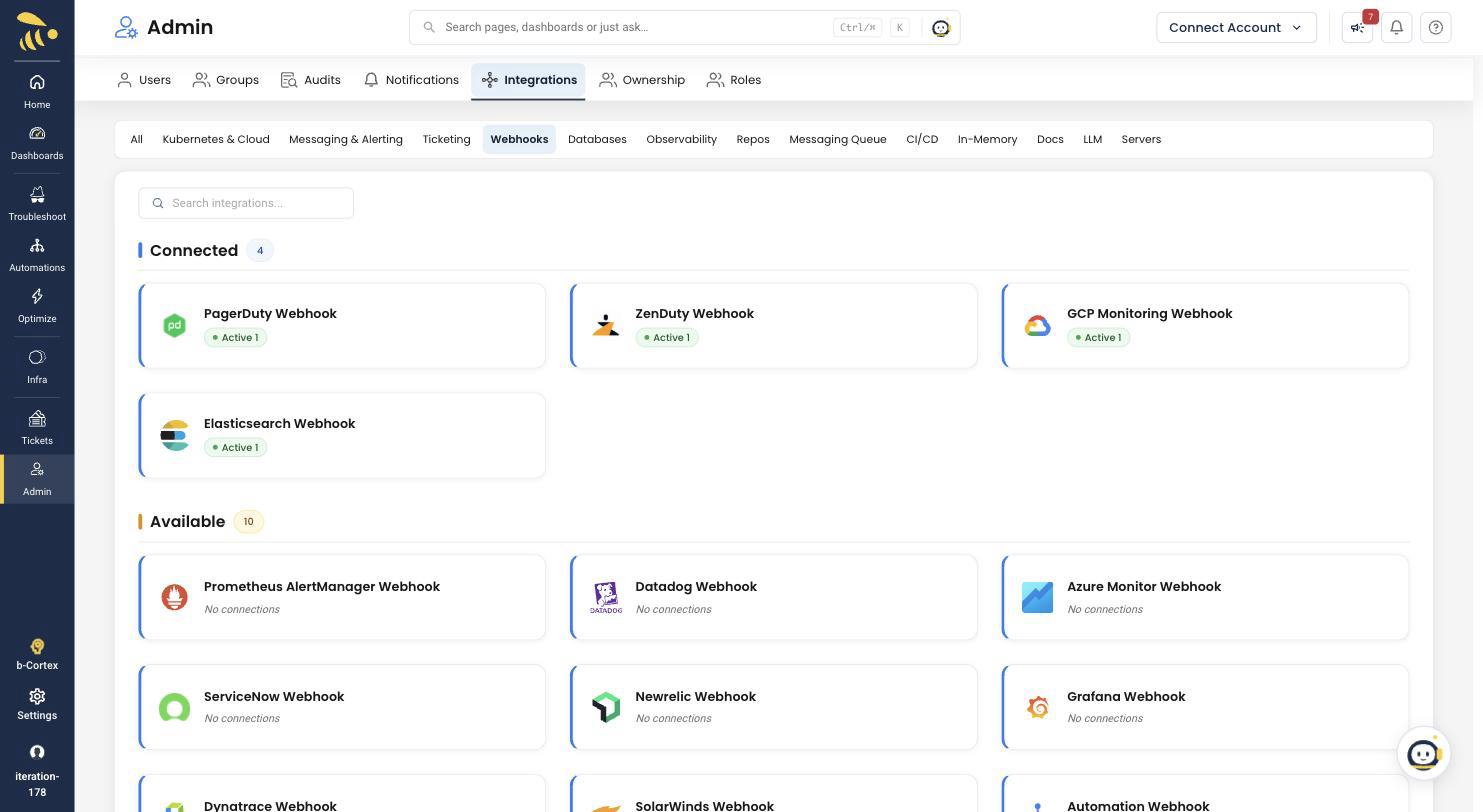Screen dimensions: 1483x812
Task: Click the Prometheus AlertManager logo
Action: point(174,597)
